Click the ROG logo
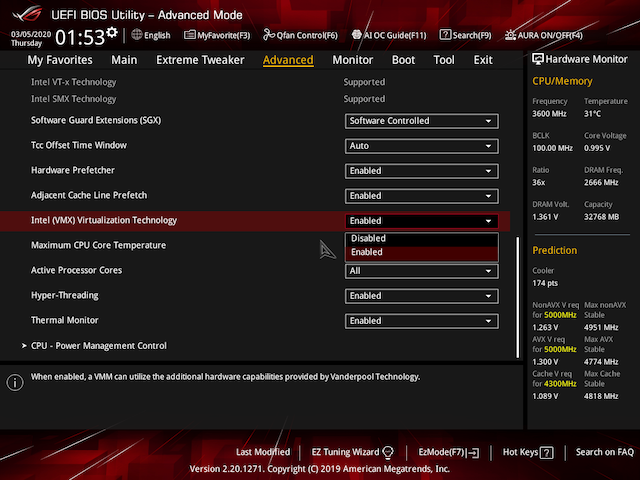 (x=27, y=14)
